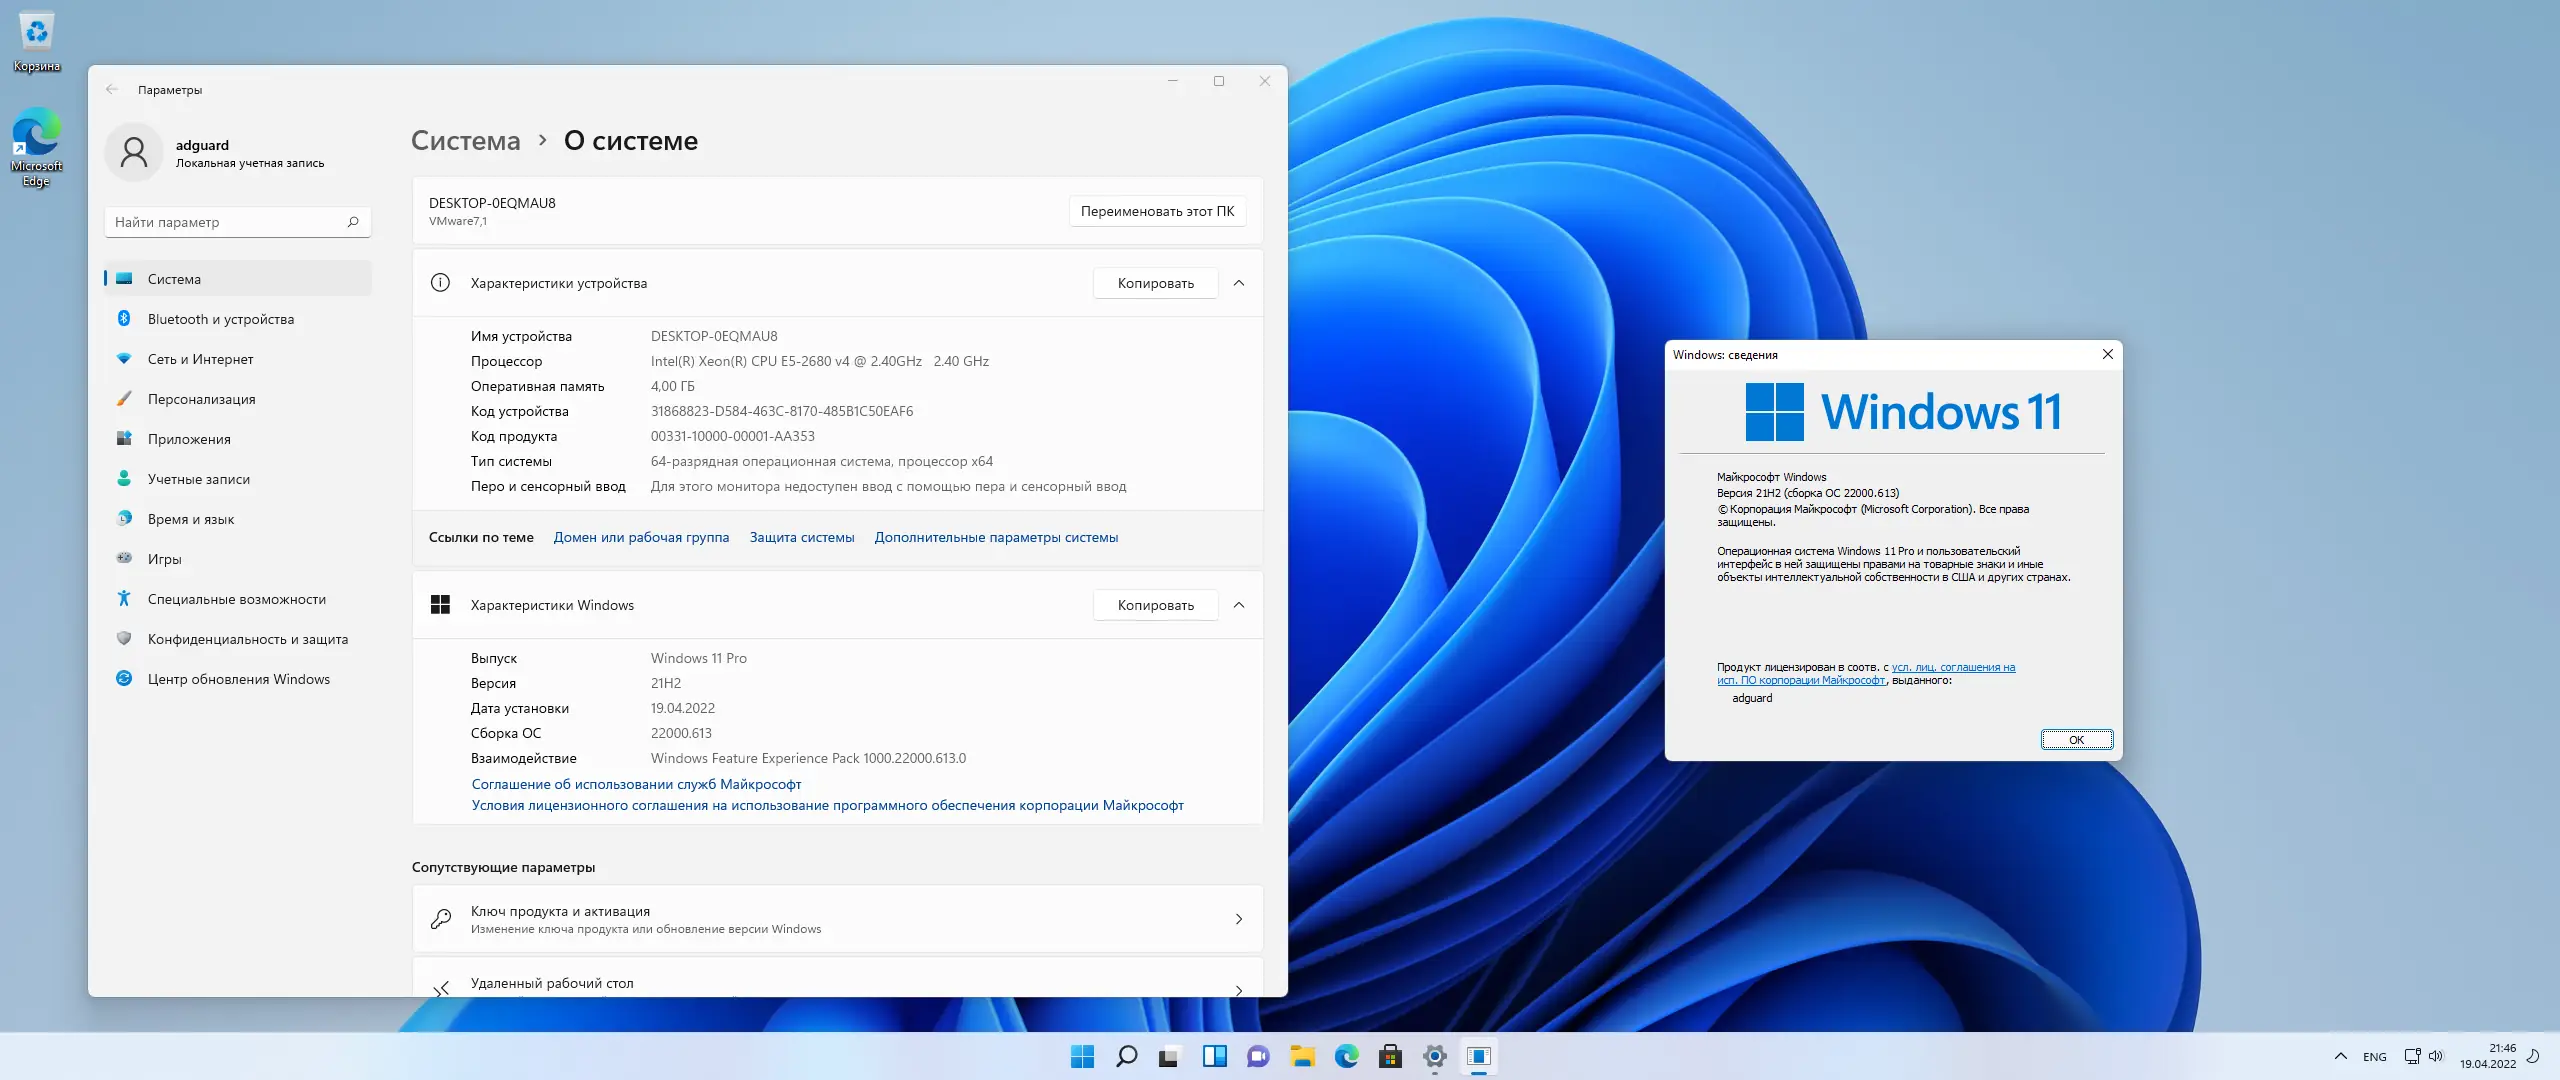Open Windows search from the taskbar
Screen dimensions: 2560x1080
point(1125,1056)
